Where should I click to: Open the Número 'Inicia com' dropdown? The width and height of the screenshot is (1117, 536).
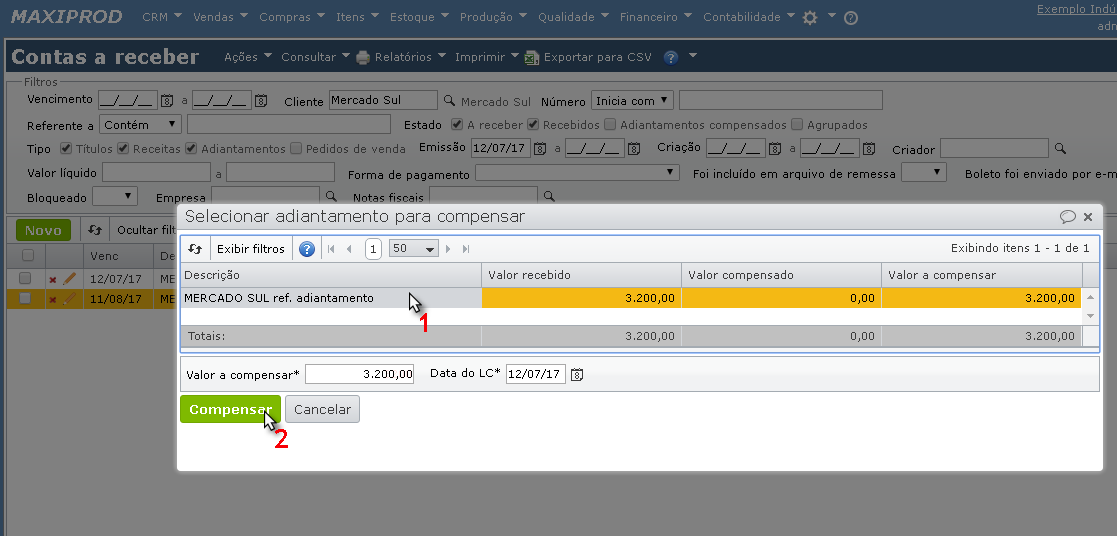click(633, 100)
